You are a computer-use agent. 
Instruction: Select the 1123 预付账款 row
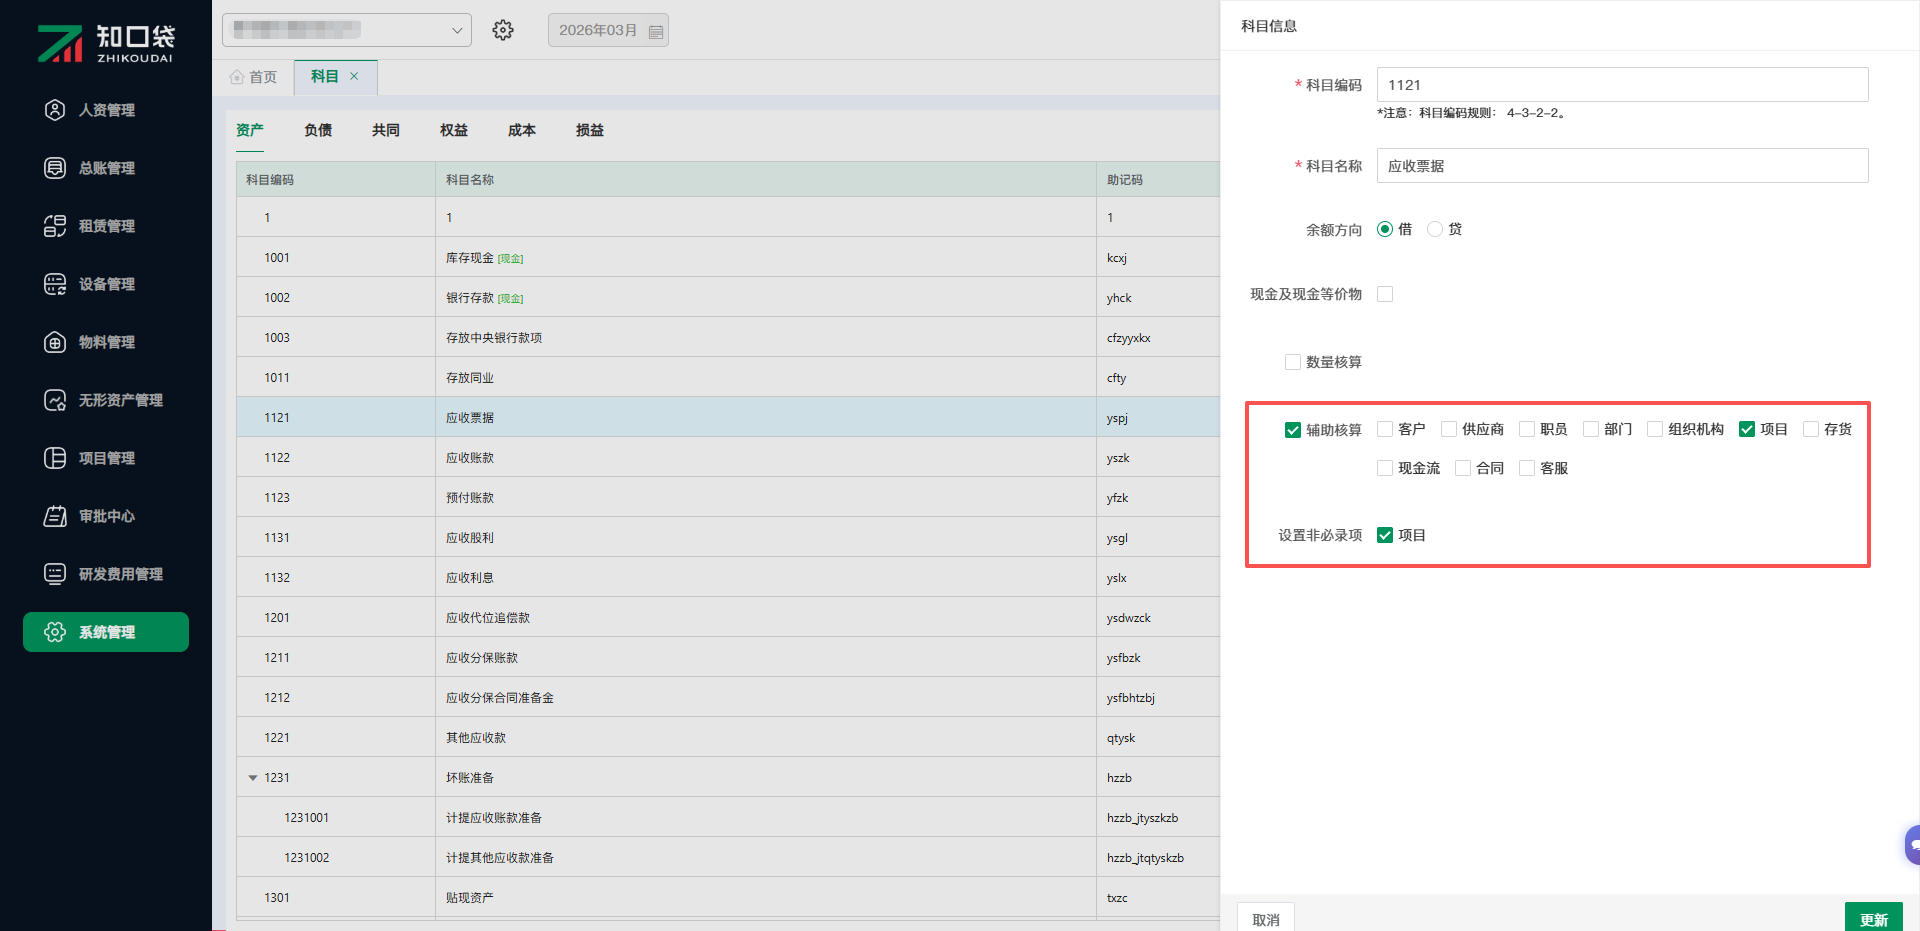click(728, 498)
